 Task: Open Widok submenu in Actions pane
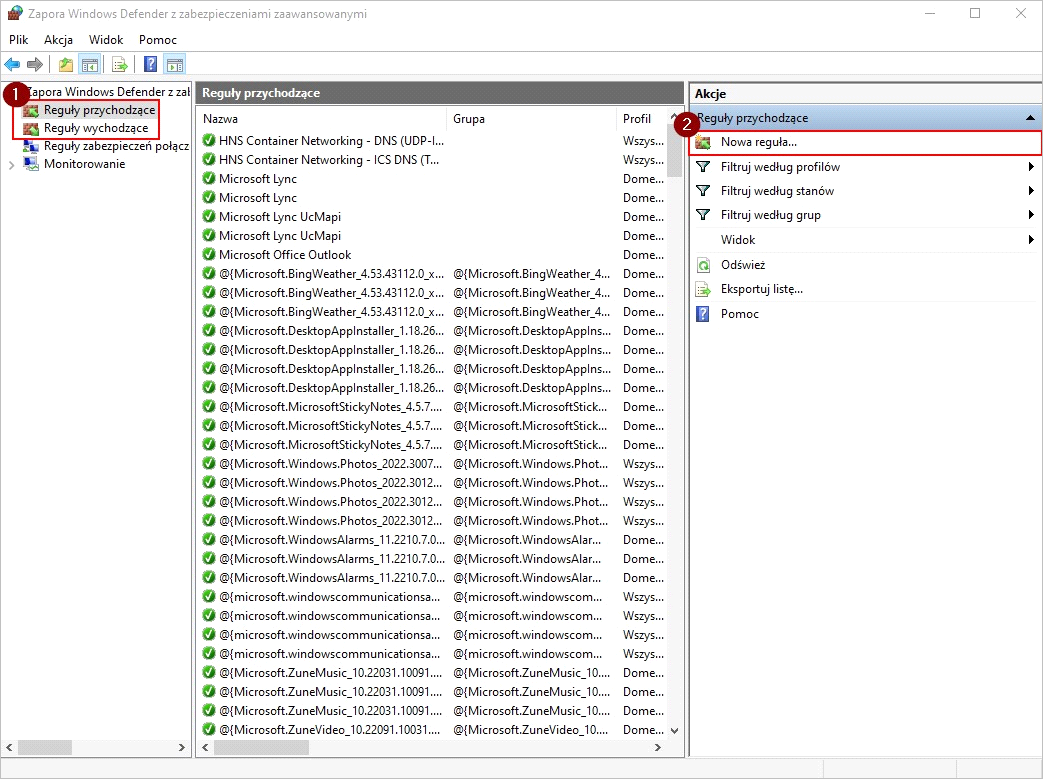coord(865,239)
